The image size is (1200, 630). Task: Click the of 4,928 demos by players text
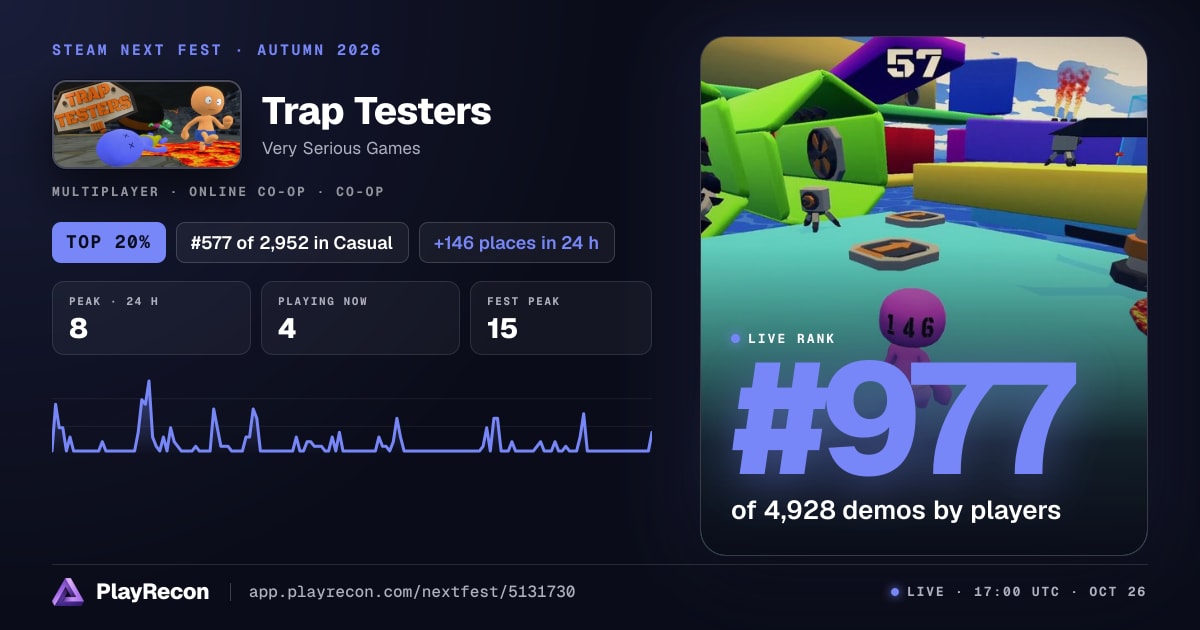coord(896,510)
